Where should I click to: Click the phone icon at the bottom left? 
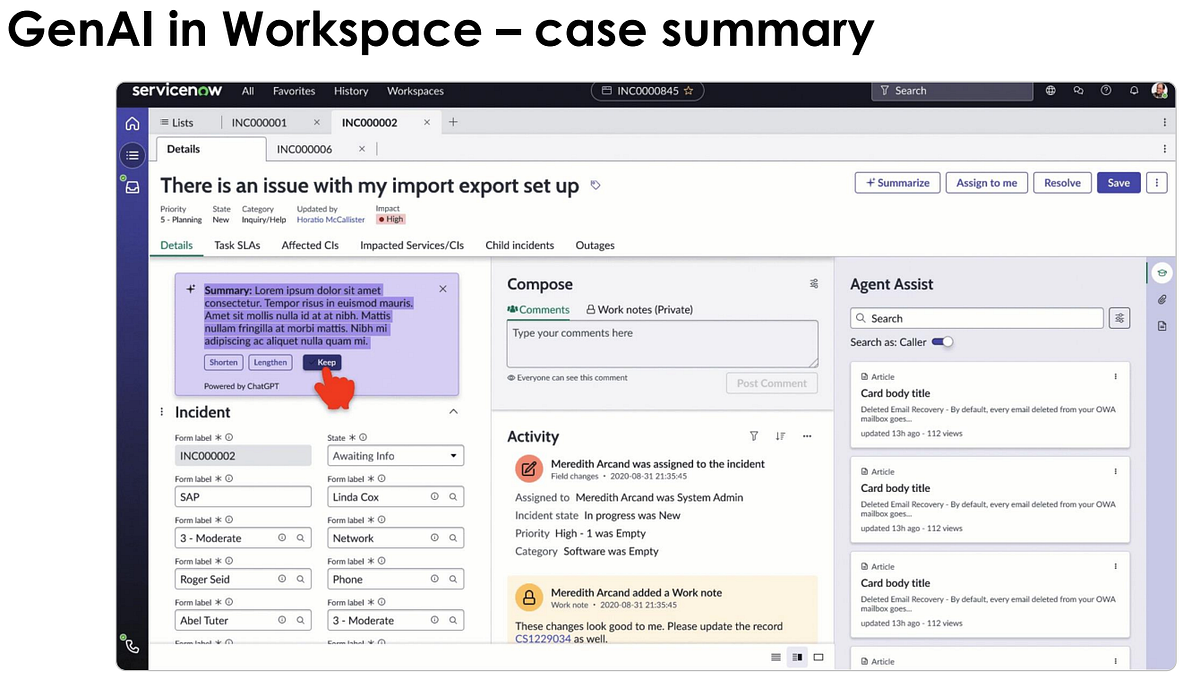(131, 645)
